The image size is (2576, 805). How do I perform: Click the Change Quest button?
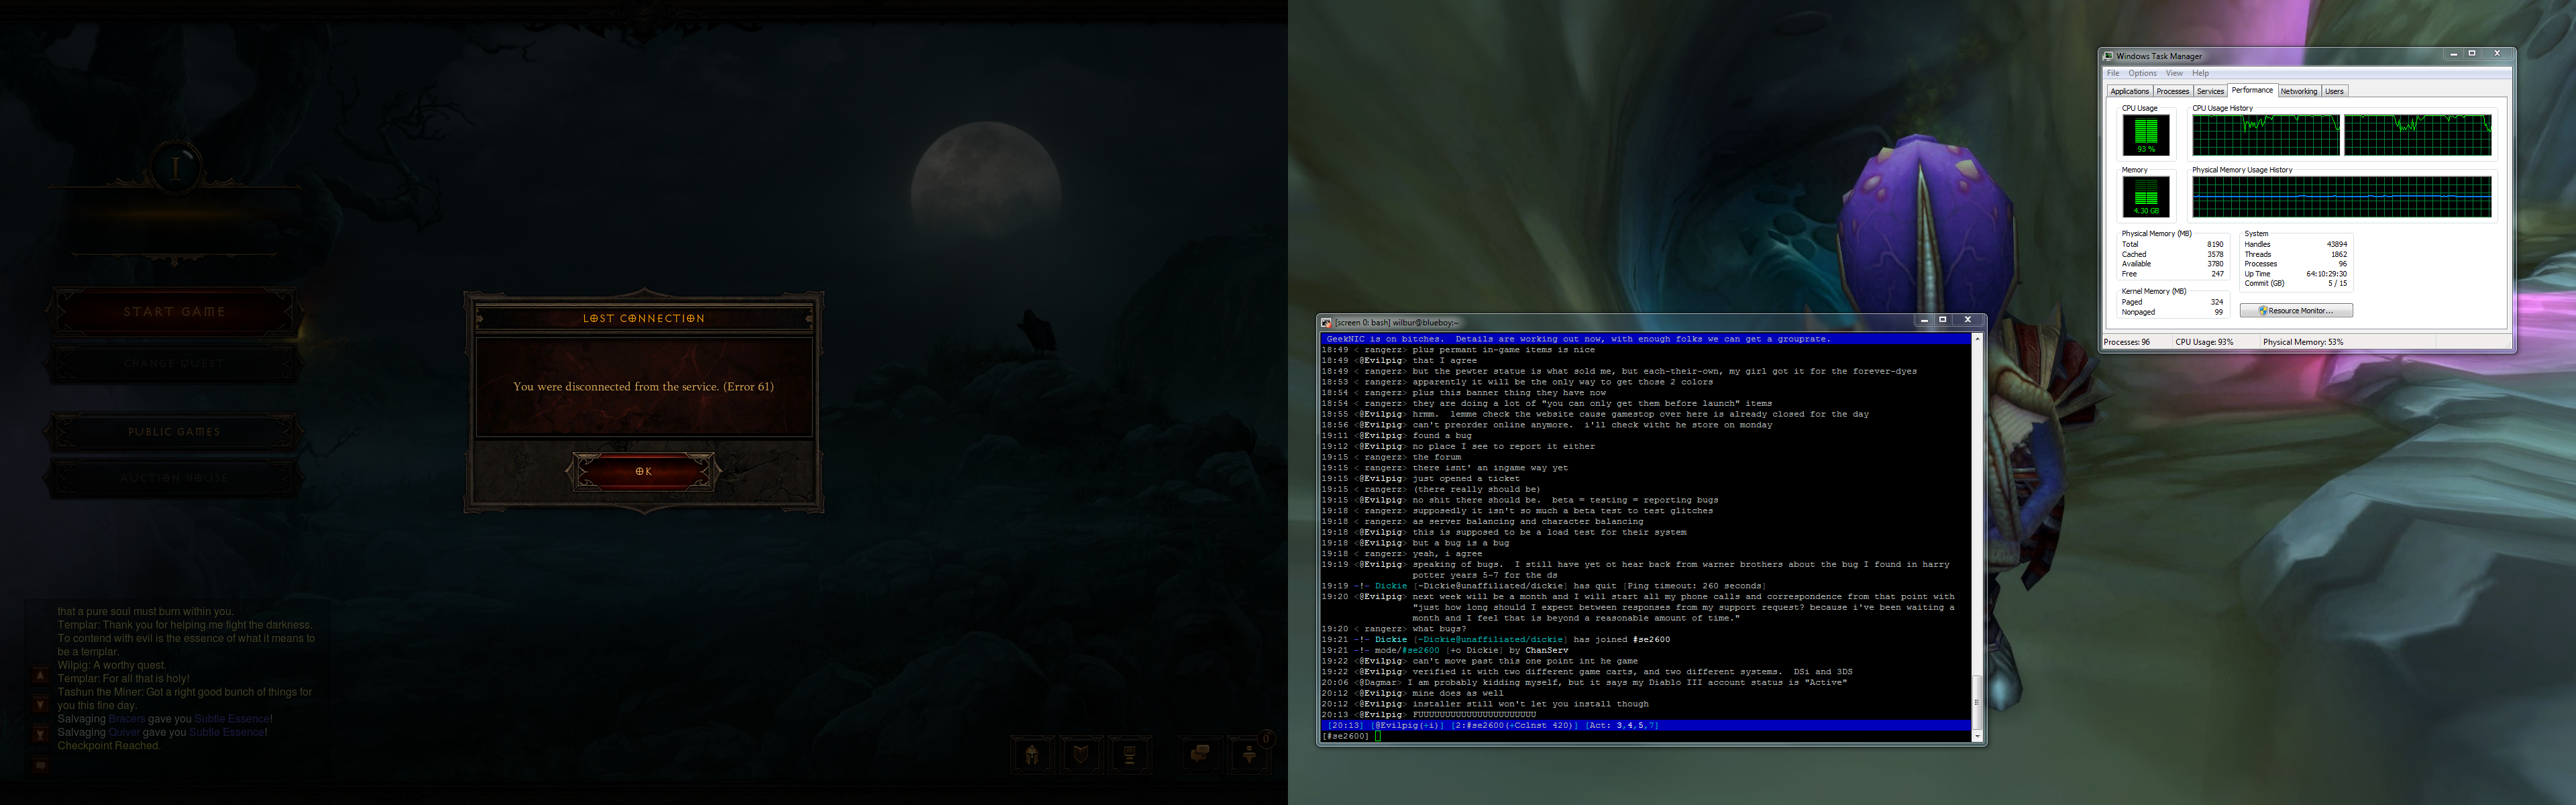(174, 364)
